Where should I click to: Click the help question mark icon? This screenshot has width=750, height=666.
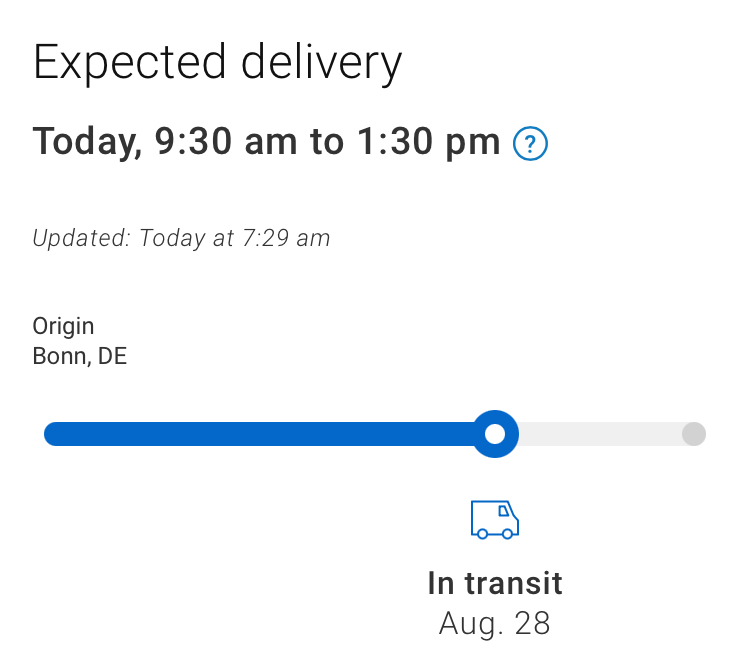coord(530,144)
